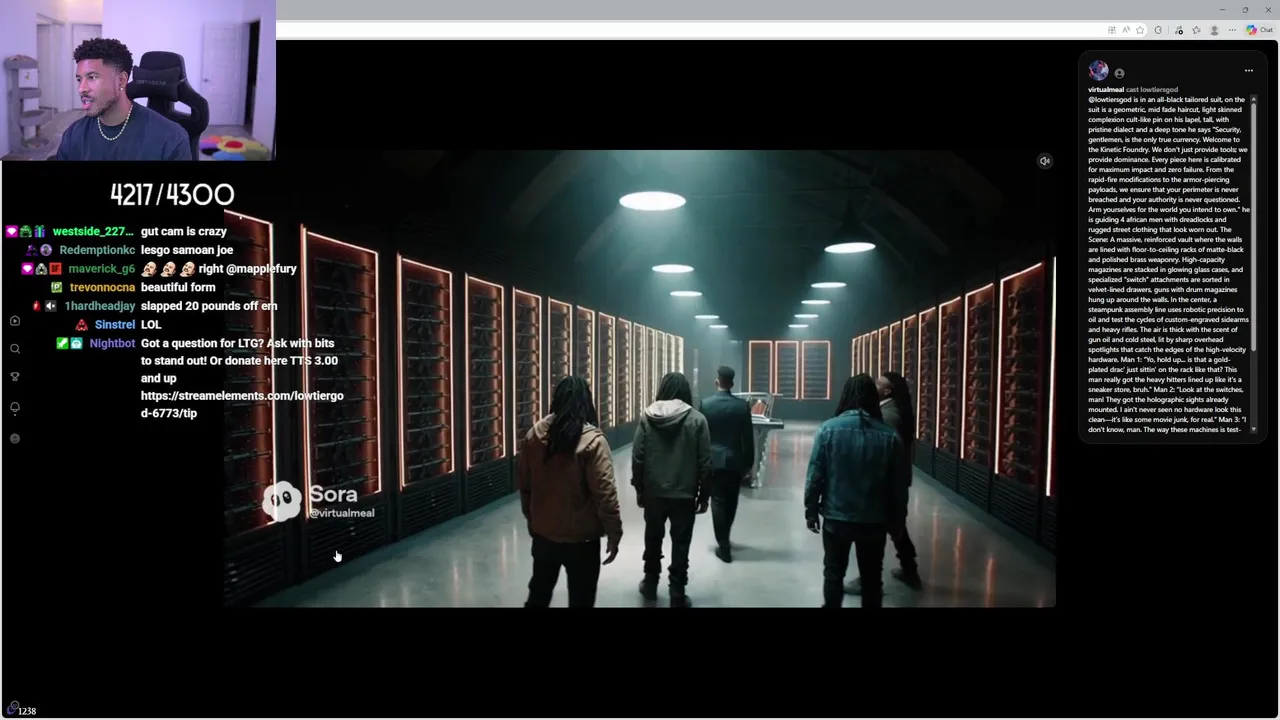Screen dimensions: 1280x720
Task: Click the Read aloud icon in address bar
Action: point(1126,30)
